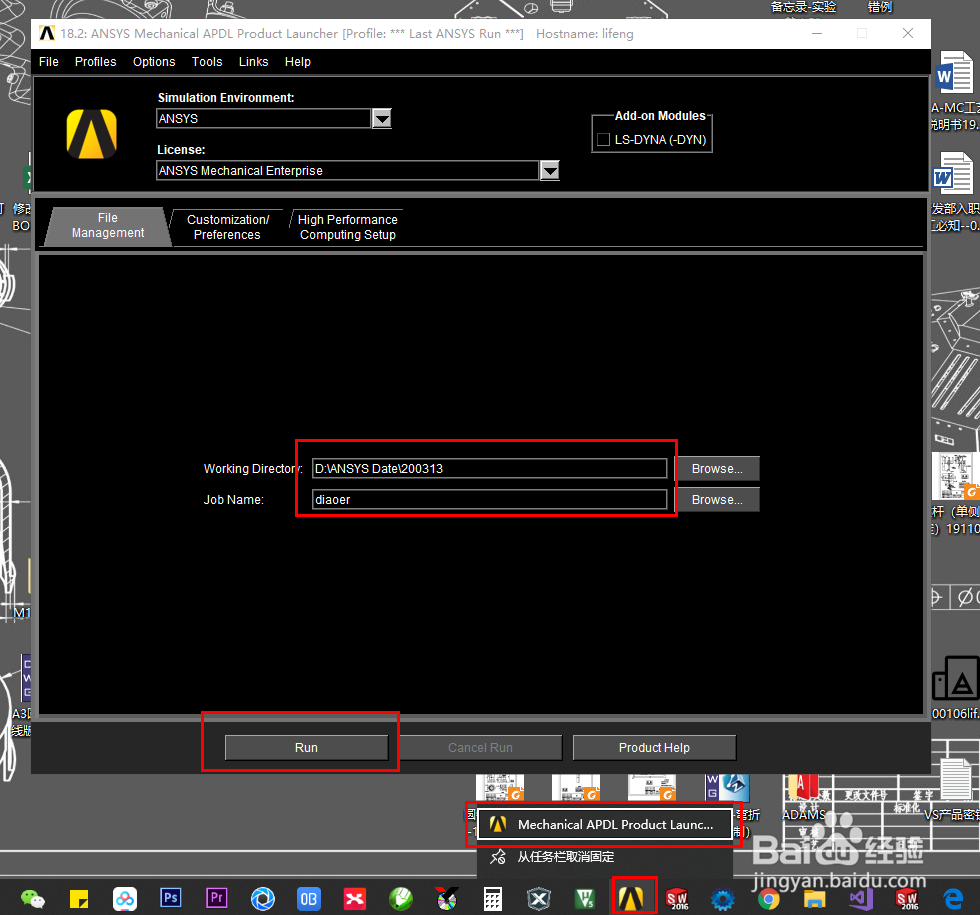Open Calculator from the taskbar
This screenshot has width=980, height=915.
[x=492, y=899]
